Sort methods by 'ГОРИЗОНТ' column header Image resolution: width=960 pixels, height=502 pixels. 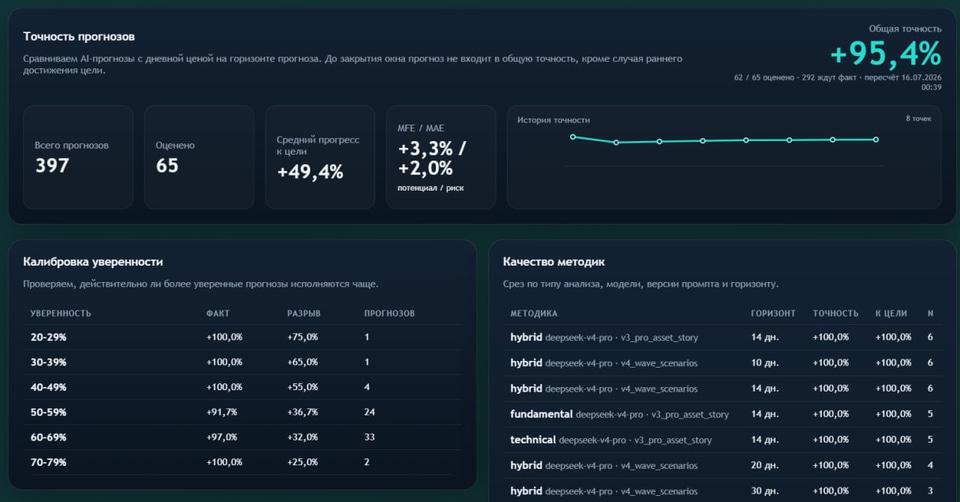(773, 313)
